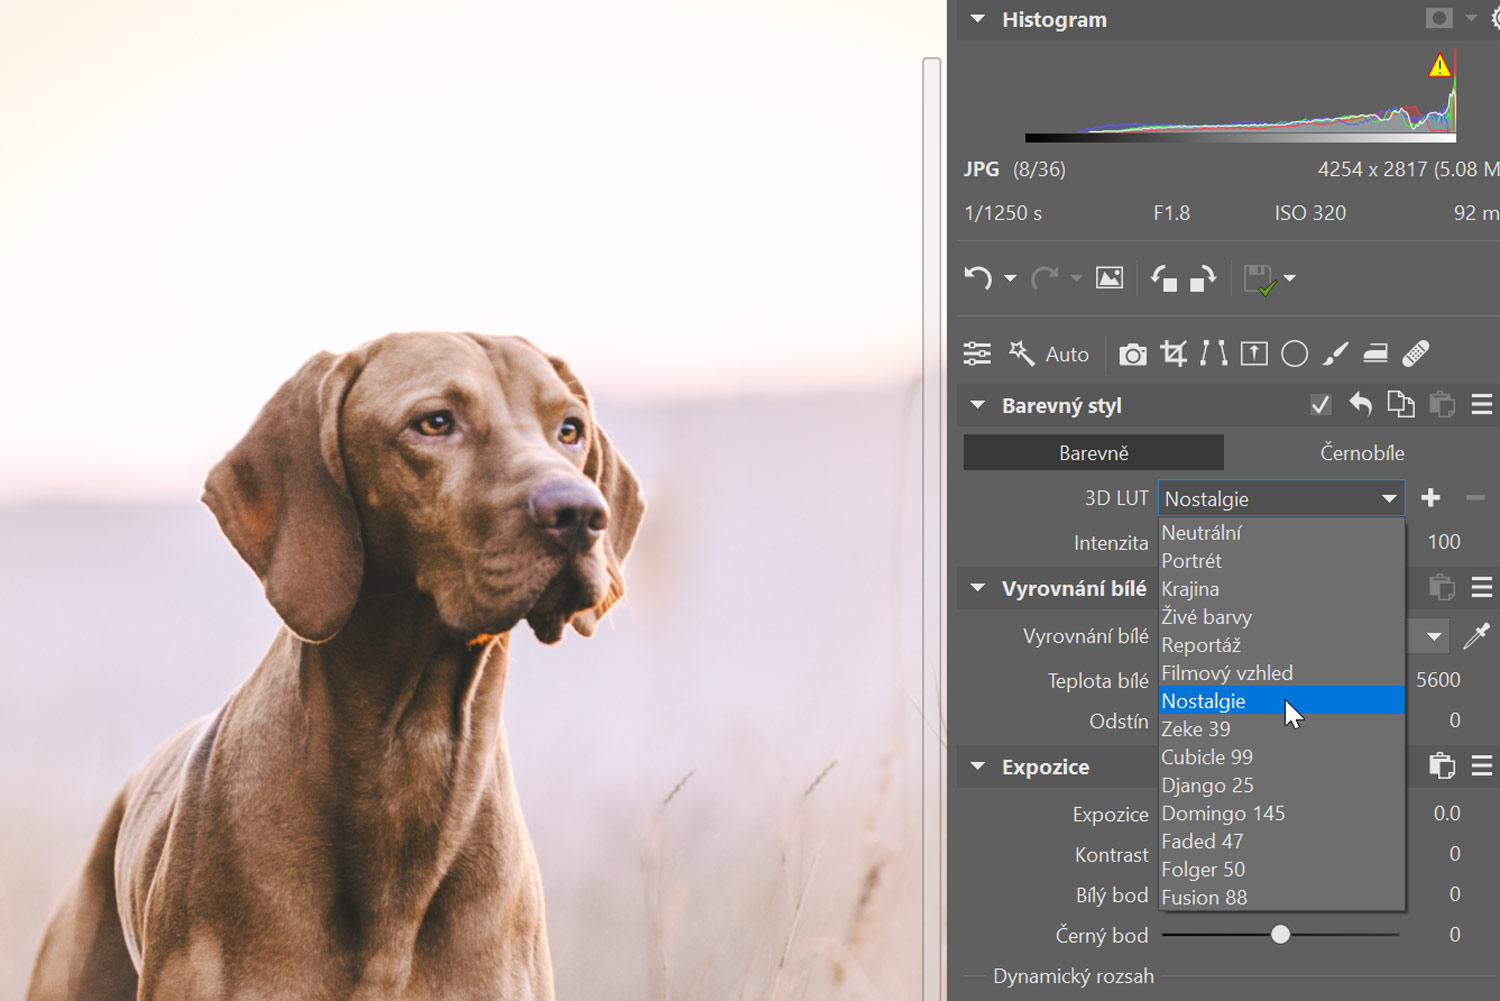The height and width of the screenshot is (1001, 1500).
Task: Click the white balance eyedropper
Action: pyautogui.click(x=1476, y=636)
